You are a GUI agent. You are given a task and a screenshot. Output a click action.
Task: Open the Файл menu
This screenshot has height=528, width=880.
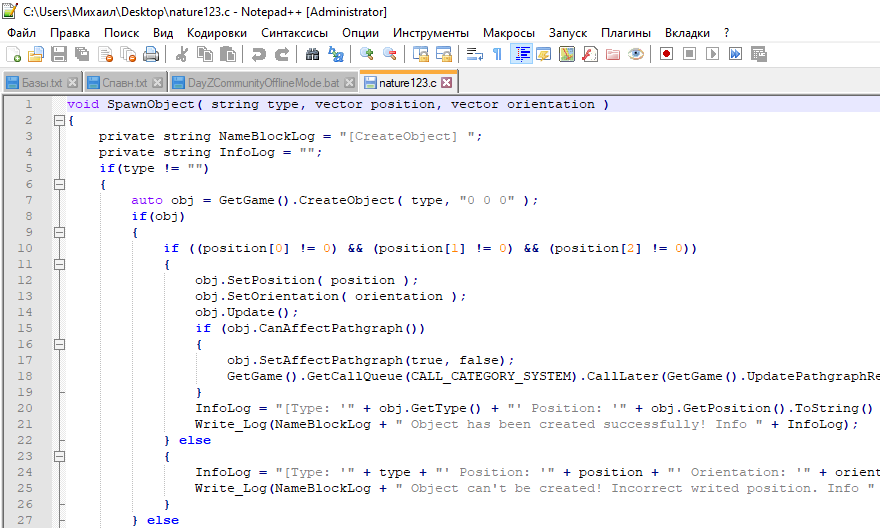[21, 33]
